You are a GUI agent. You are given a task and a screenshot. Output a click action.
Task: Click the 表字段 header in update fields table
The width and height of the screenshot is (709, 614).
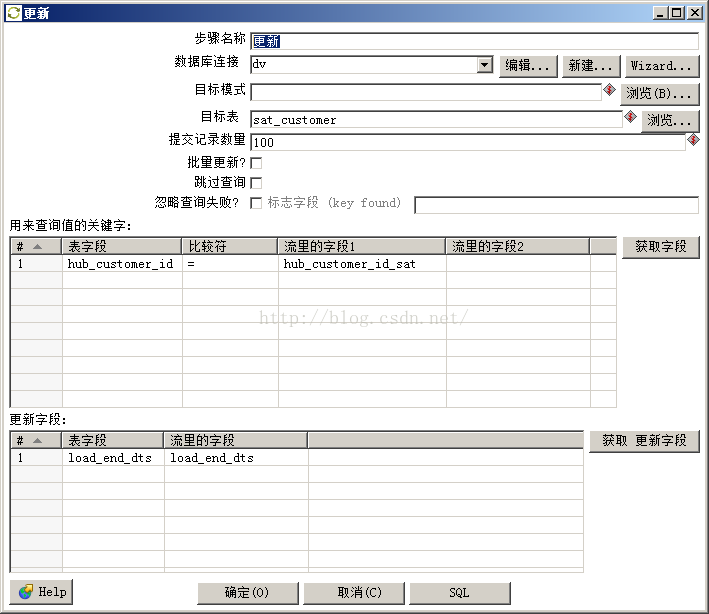coord(113,440)
